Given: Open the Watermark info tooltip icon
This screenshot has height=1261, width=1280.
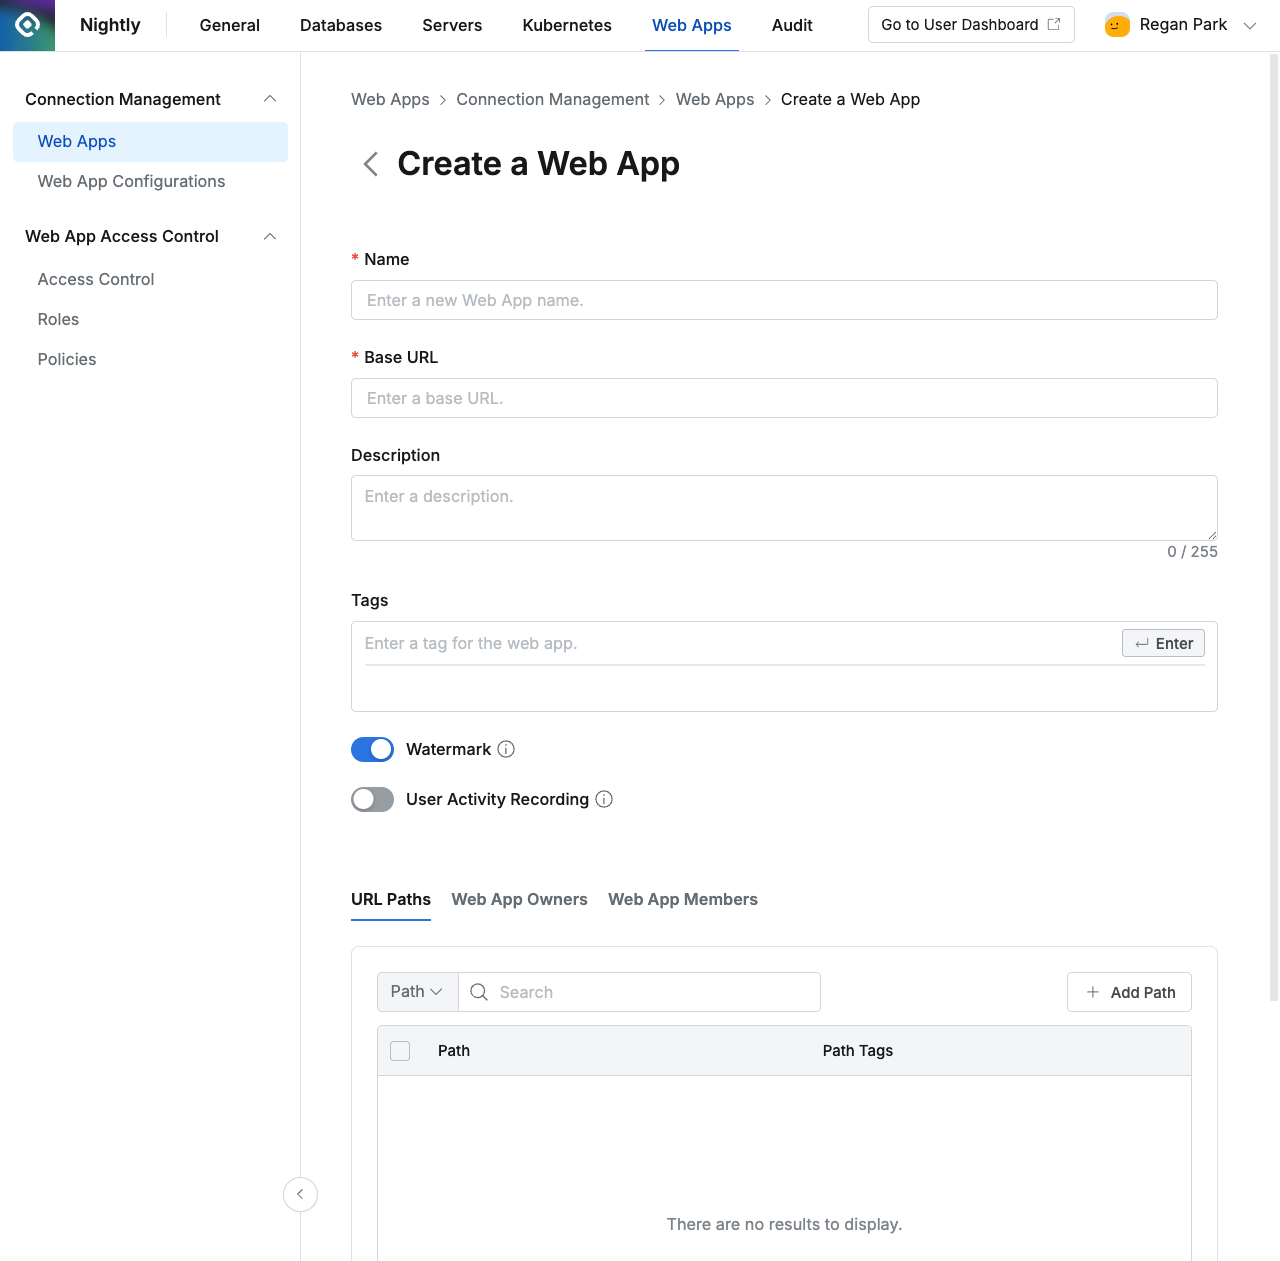Looking at the screenshot, I should [506, 749].
